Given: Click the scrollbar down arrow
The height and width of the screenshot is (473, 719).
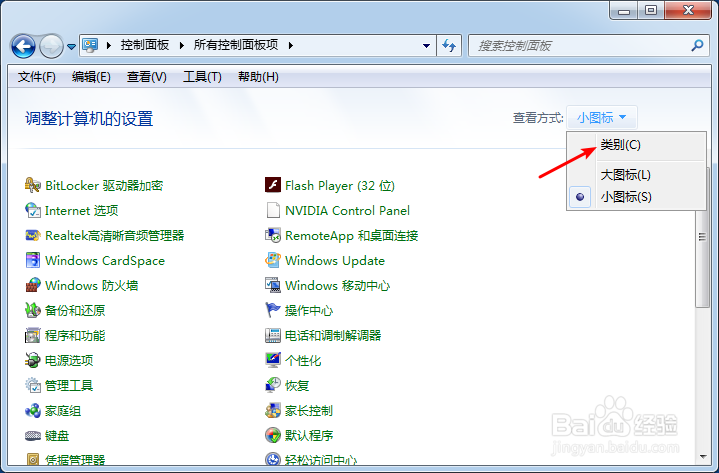Looking at the screenshot, I should click(702, 456).
